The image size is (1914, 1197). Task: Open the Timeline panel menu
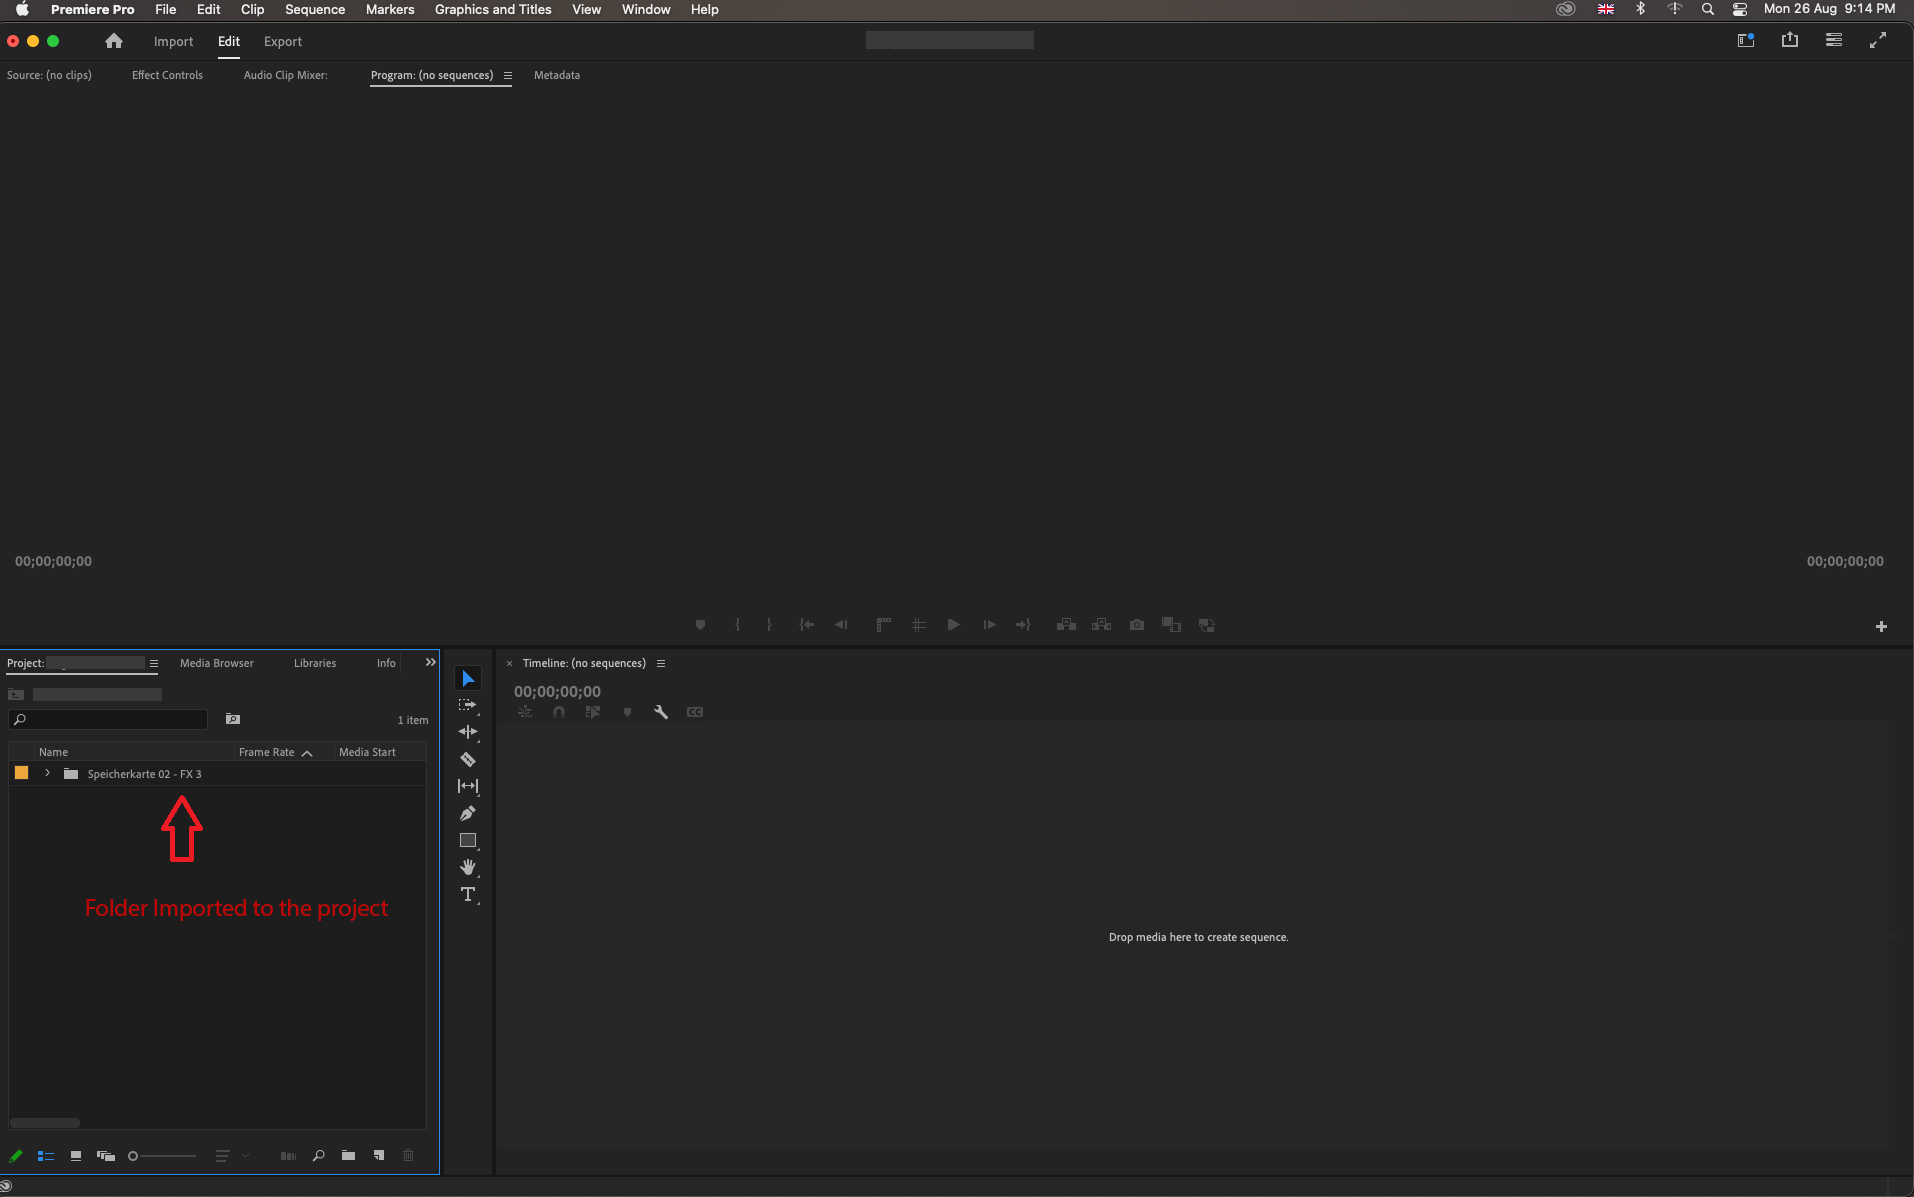coord(661,663)
